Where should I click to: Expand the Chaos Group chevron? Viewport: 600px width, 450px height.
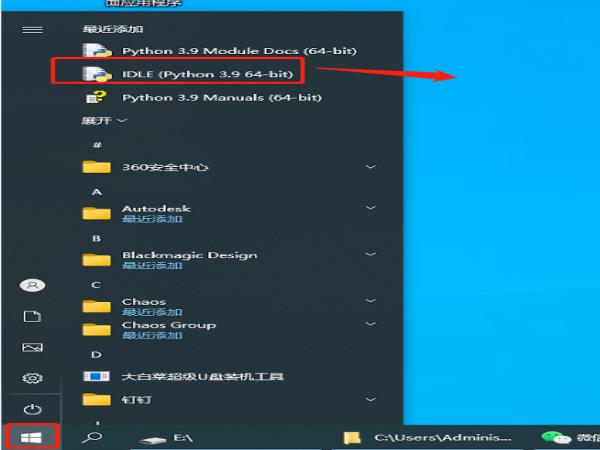(x=370, y=324)
